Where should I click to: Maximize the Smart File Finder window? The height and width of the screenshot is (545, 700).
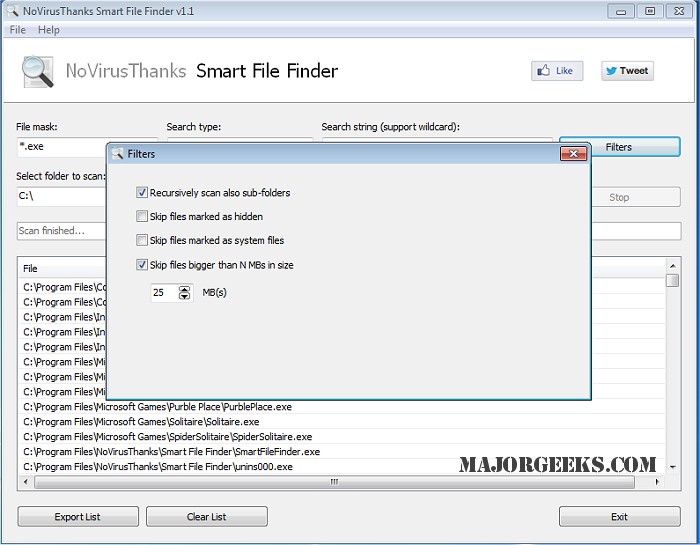(x=650, y=11)
